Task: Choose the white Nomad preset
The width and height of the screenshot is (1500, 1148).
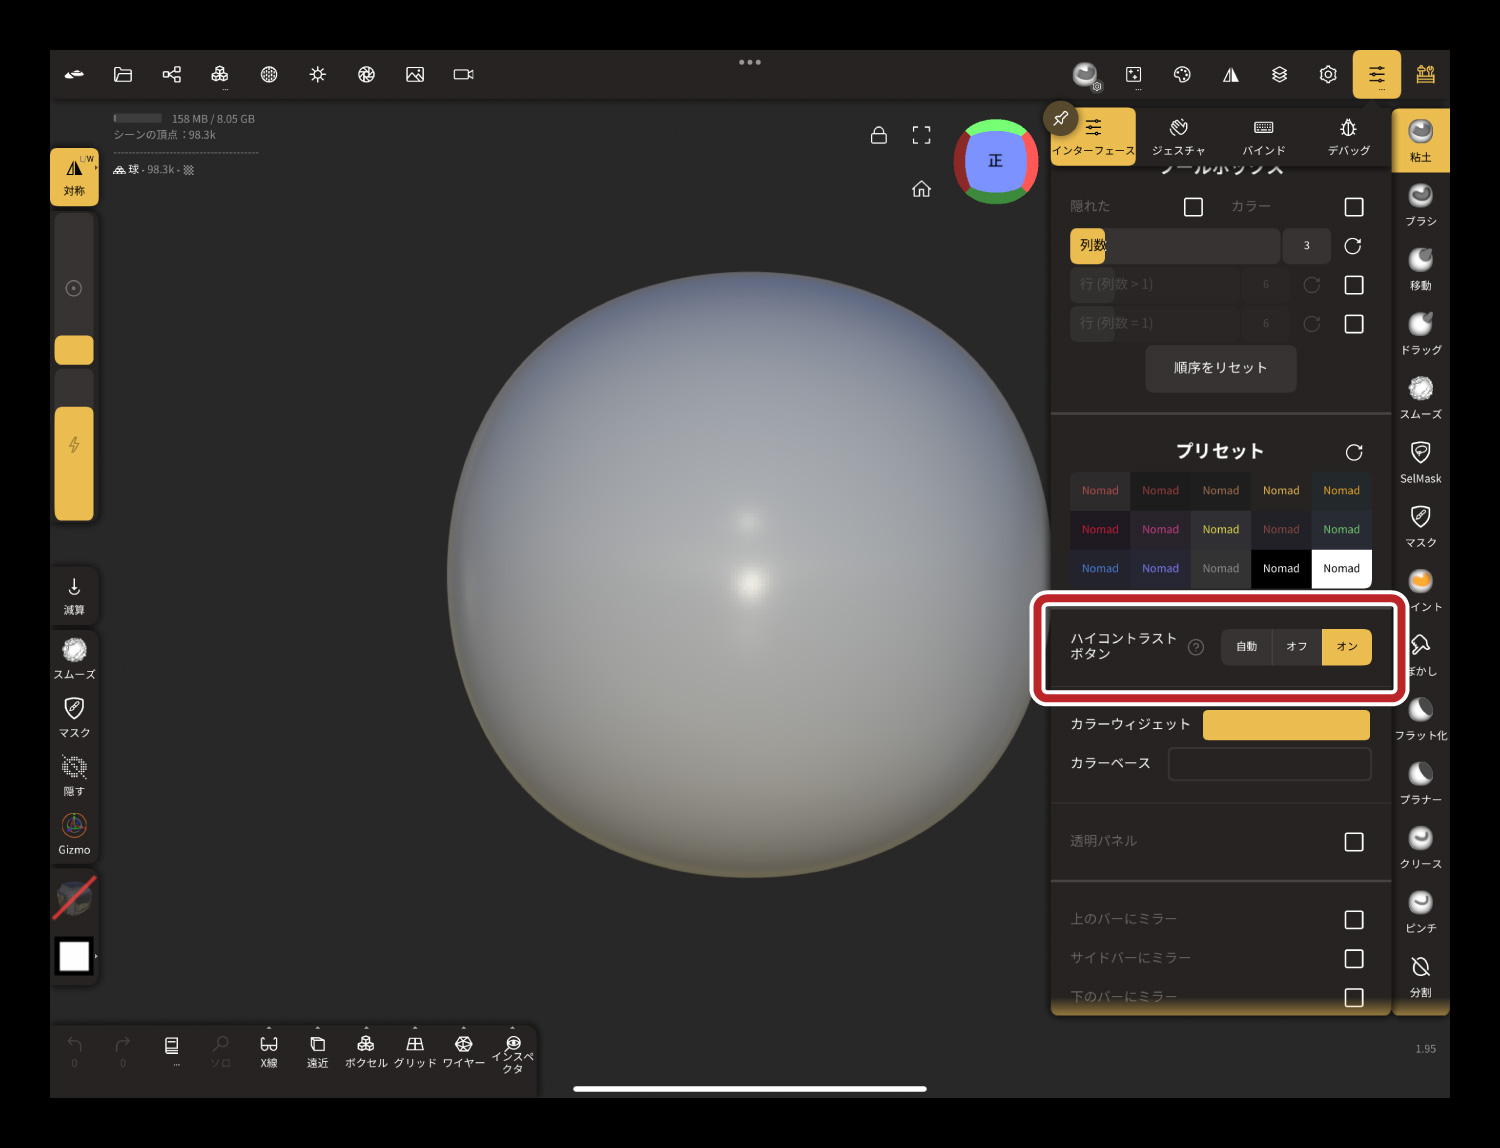Action: pyautogui.click(x=1341, y=569)
